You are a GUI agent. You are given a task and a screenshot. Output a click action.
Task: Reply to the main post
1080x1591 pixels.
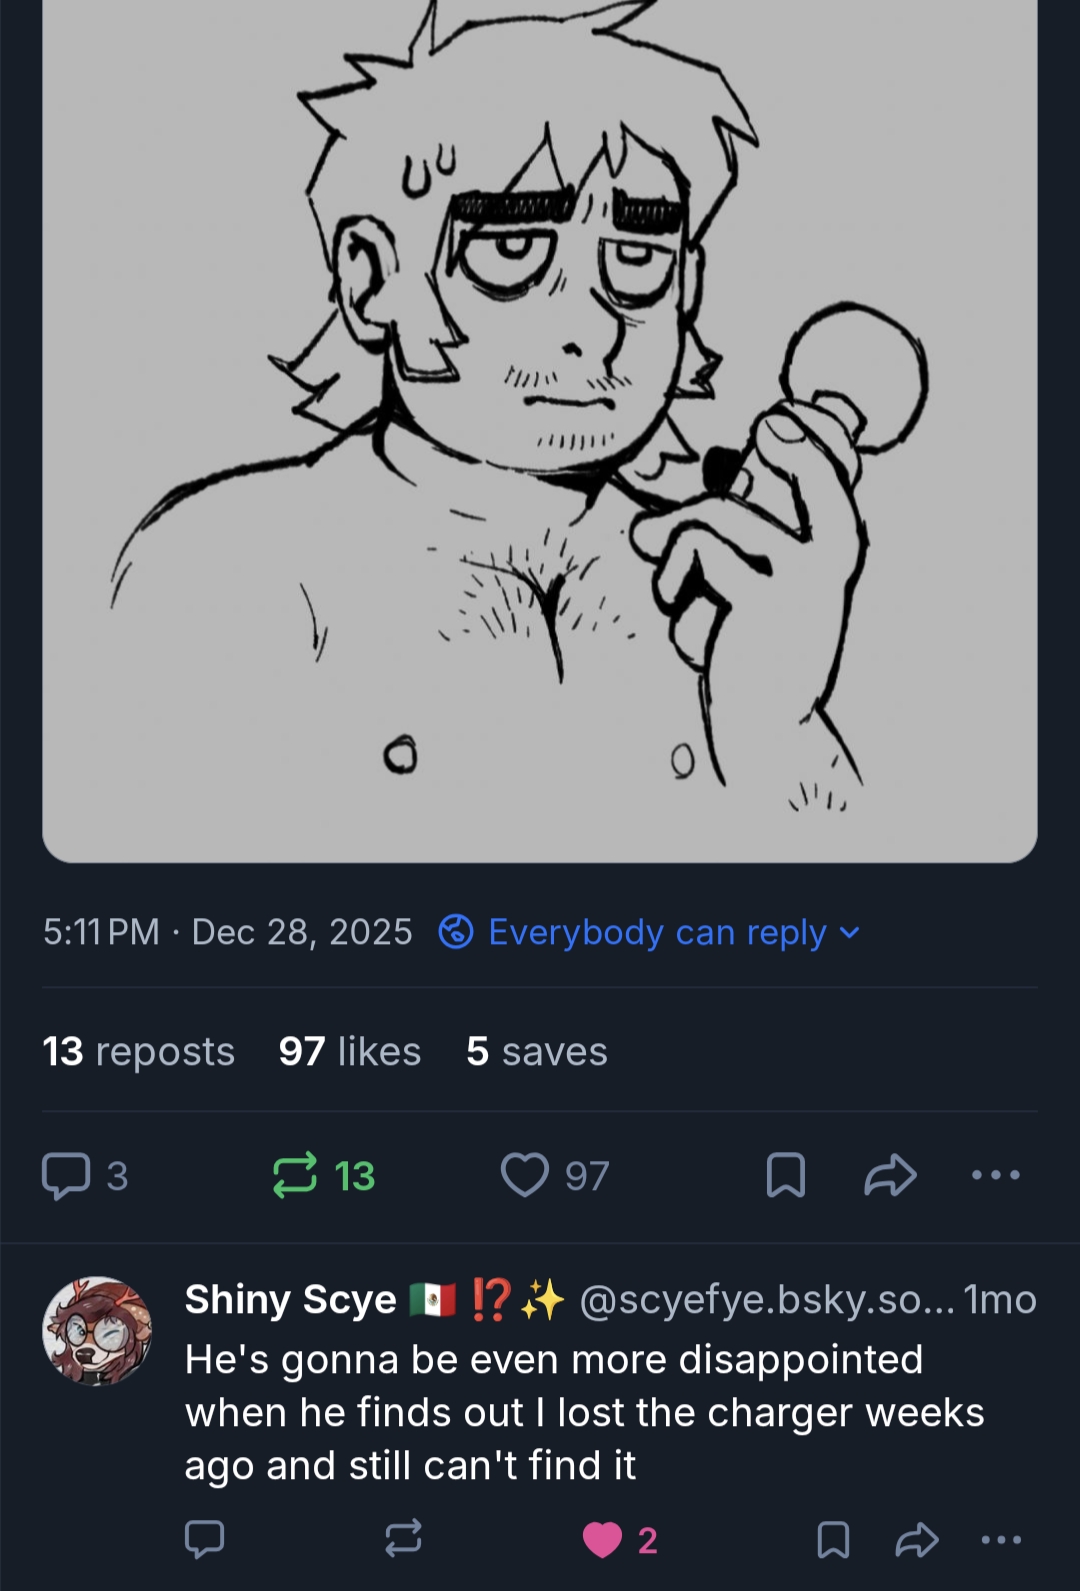[x=66, y=1175]
